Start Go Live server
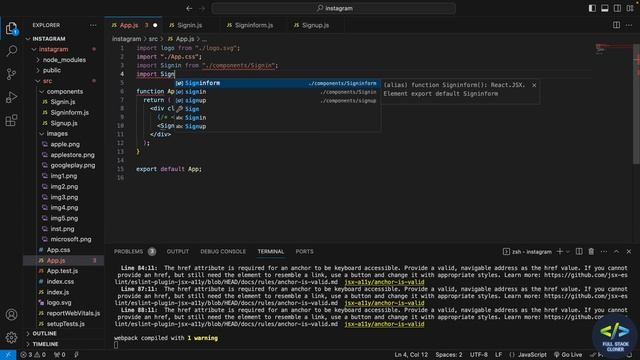The width and height of the screenshot is (640, 360). pyautogui.click(x=568, y=355)
